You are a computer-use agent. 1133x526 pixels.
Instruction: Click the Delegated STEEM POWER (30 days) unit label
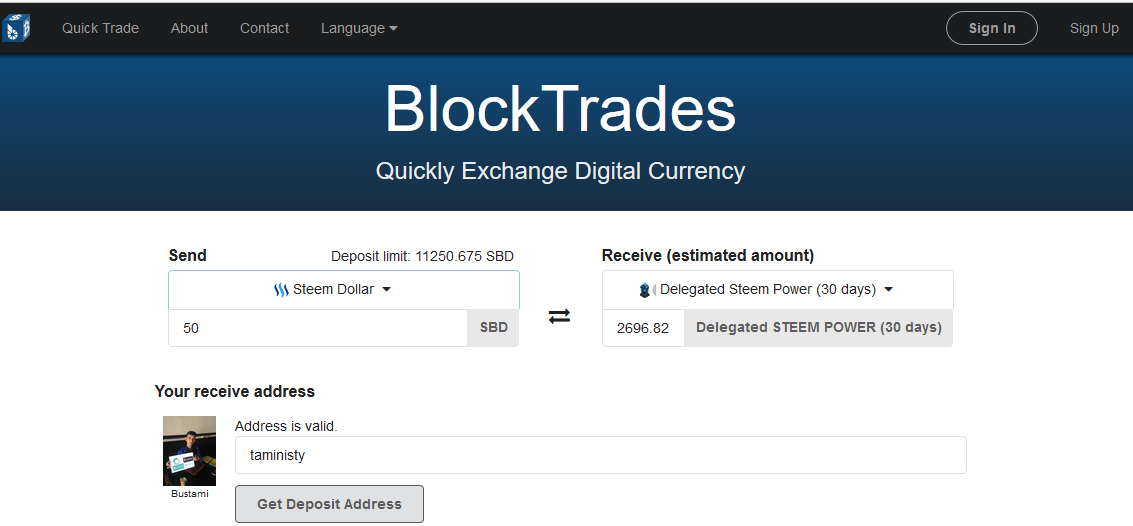click(x=819, y=328)
